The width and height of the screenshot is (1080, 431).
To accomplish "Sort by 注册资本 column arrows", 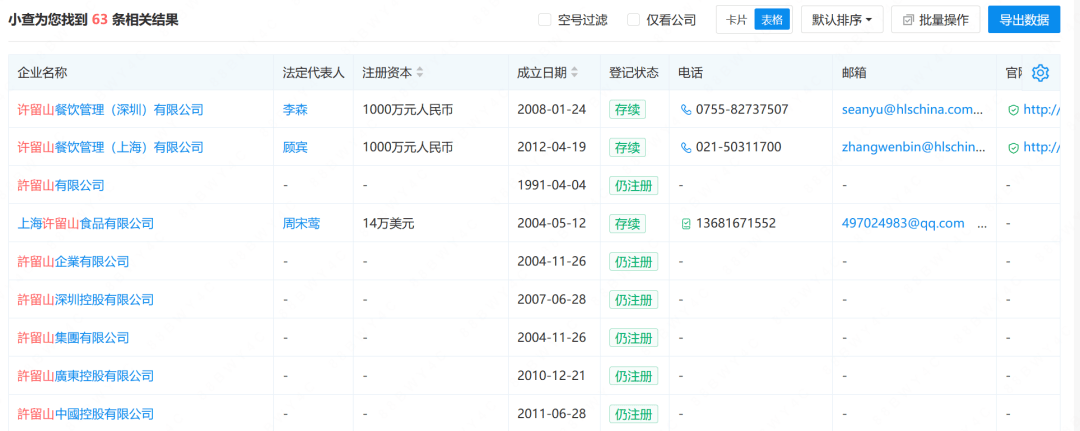I will coord(420,72).
